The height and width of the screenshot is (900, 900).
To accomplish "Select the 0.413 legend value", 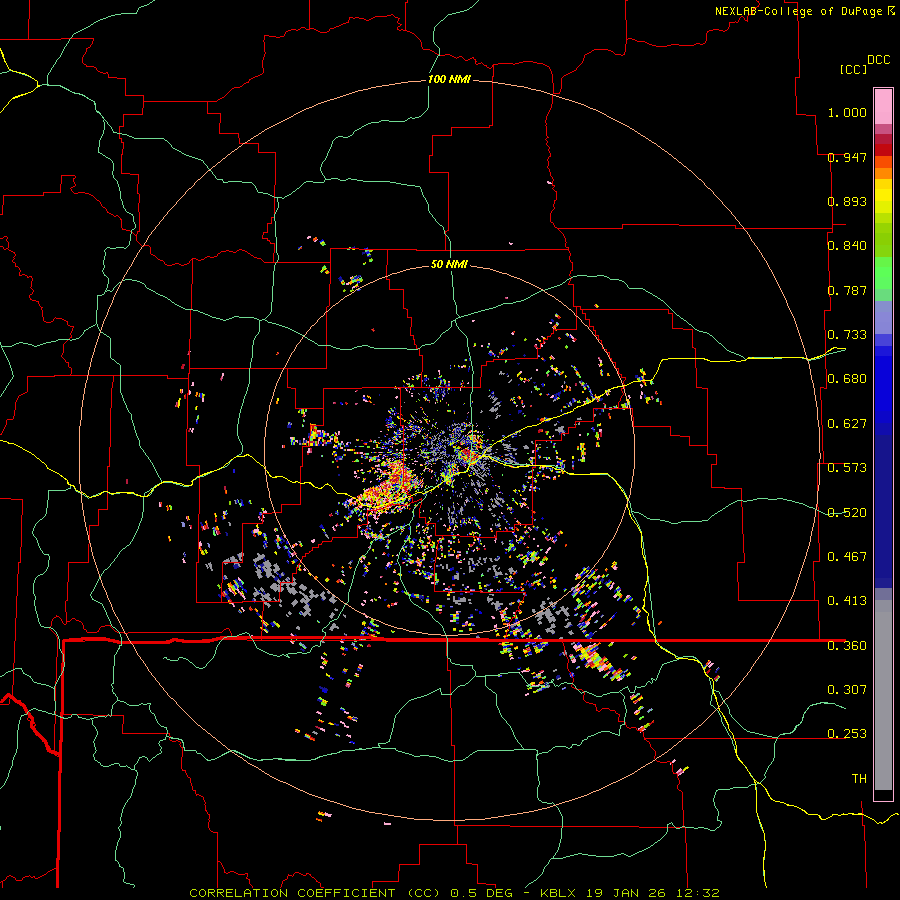I will (x=847, y=601).
